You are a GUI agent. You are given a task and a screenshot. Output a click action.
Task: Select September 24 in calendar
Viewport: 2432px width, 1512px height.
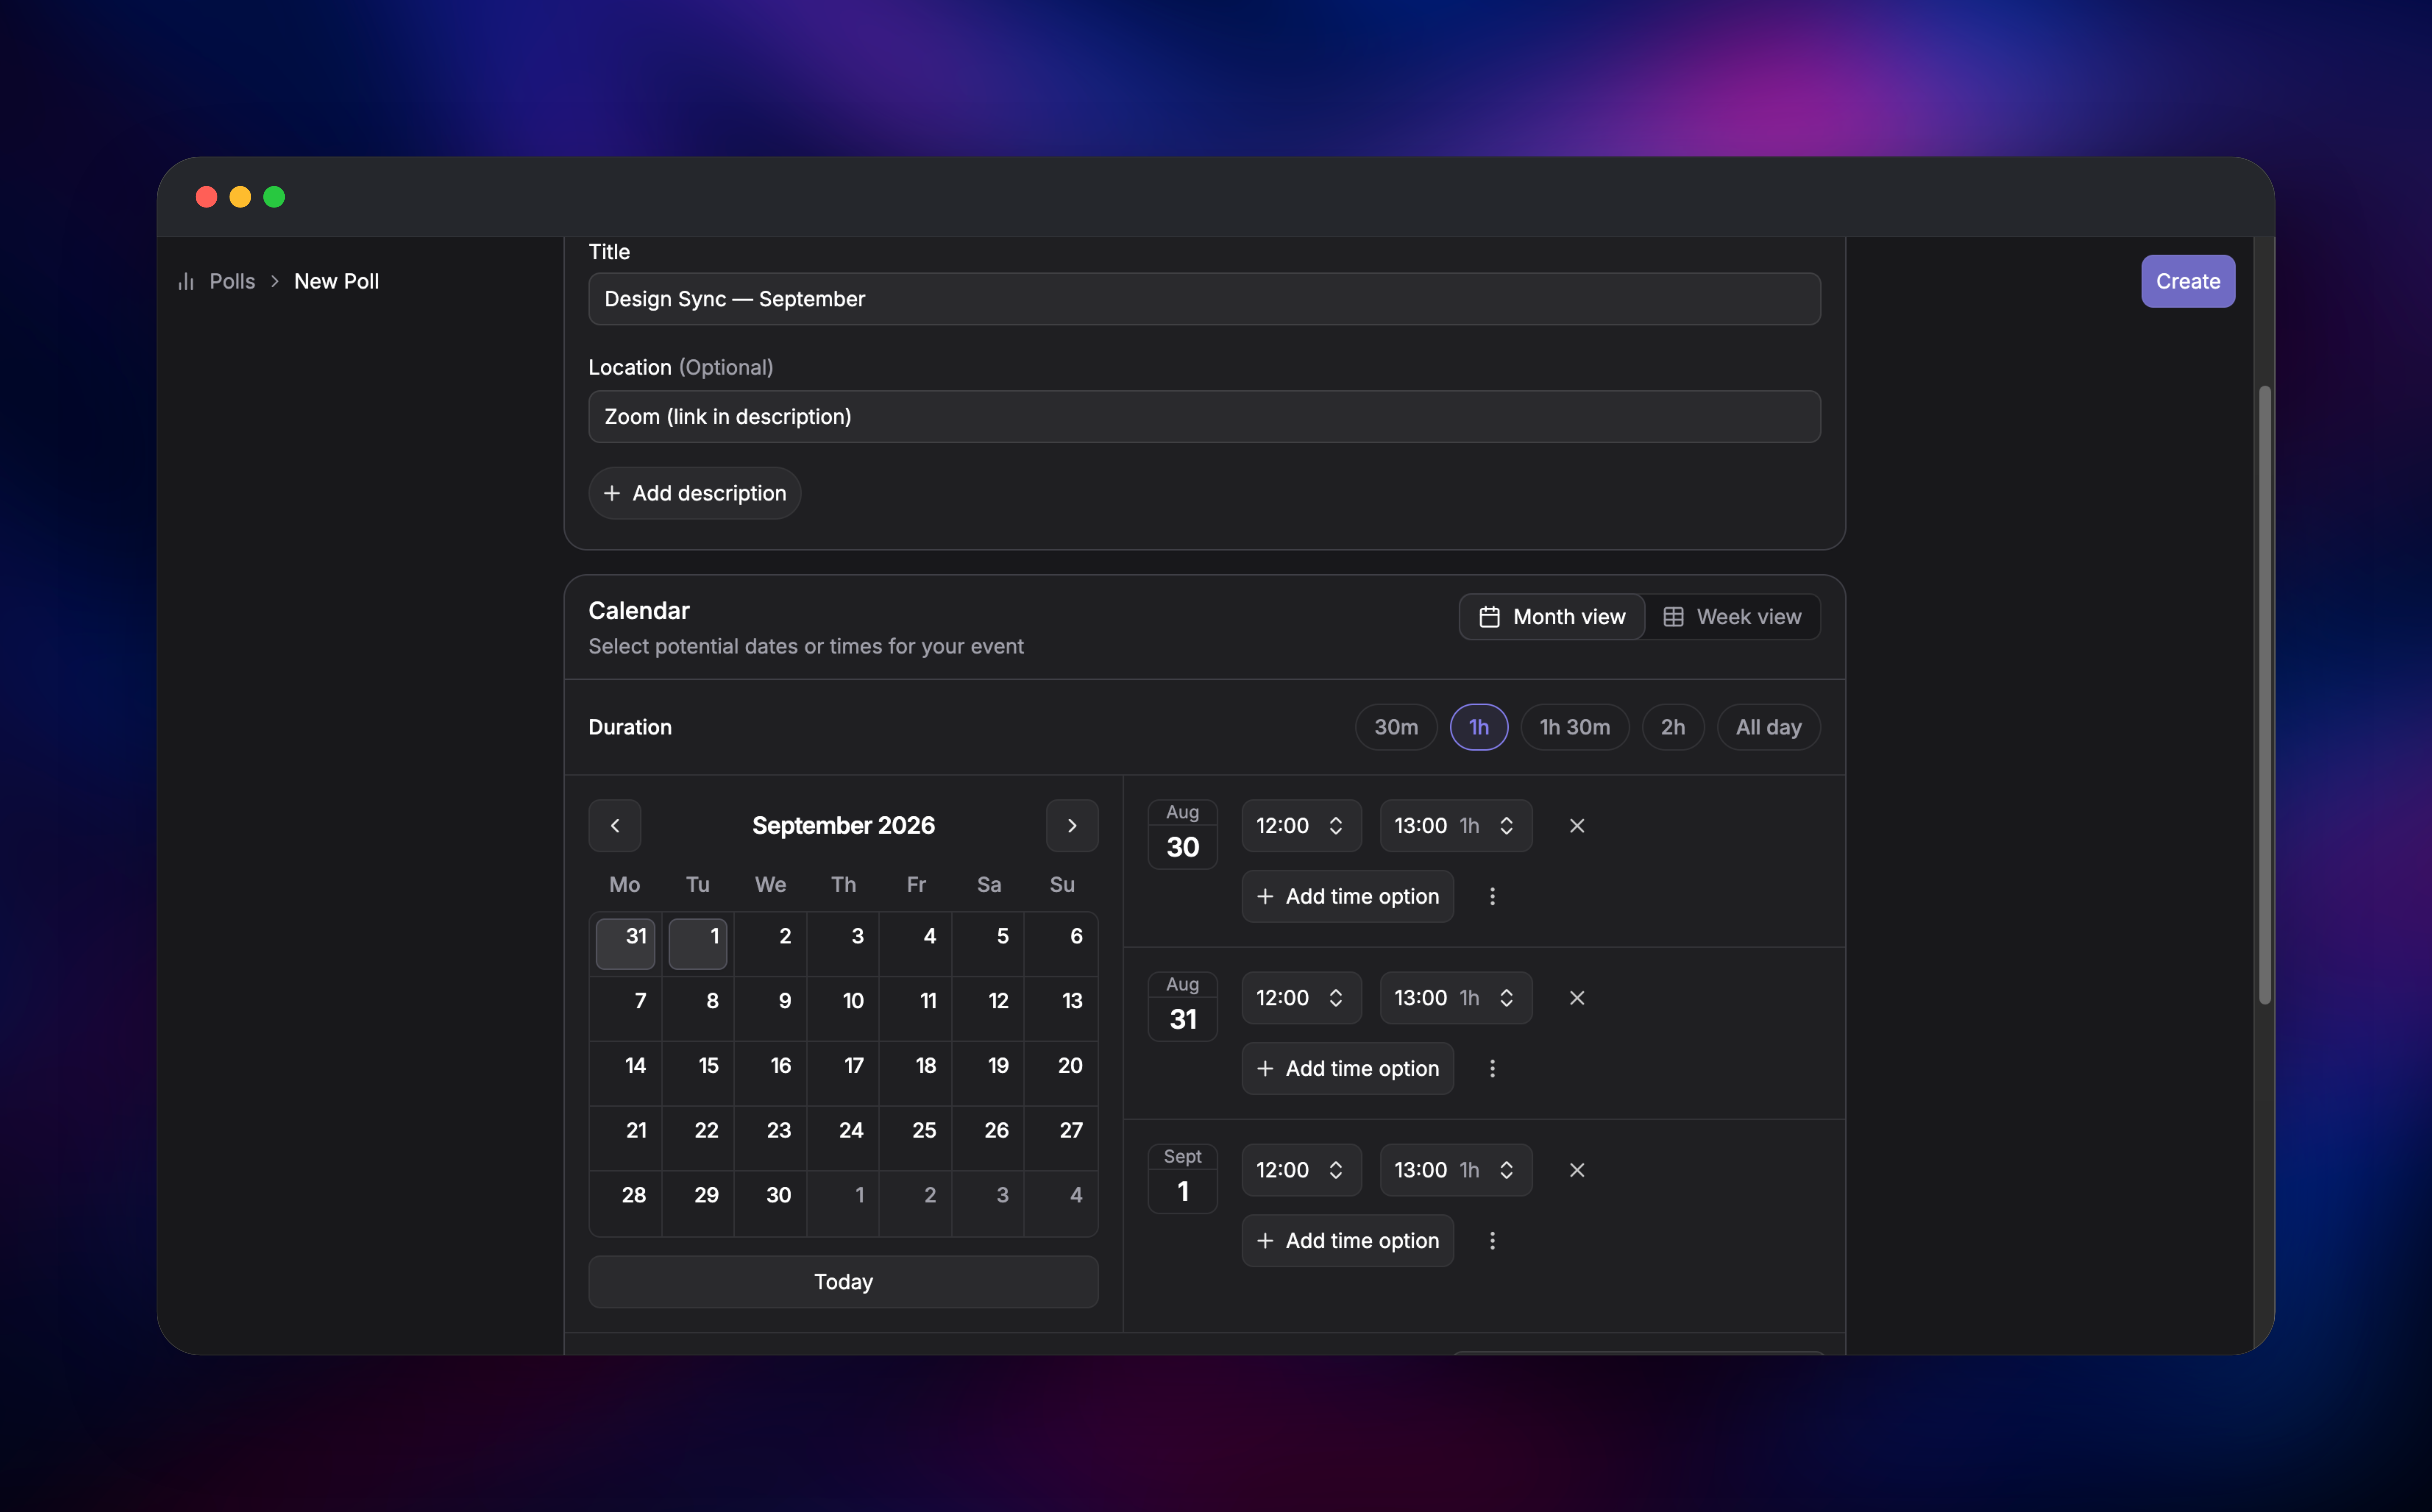coord(843,1137)
